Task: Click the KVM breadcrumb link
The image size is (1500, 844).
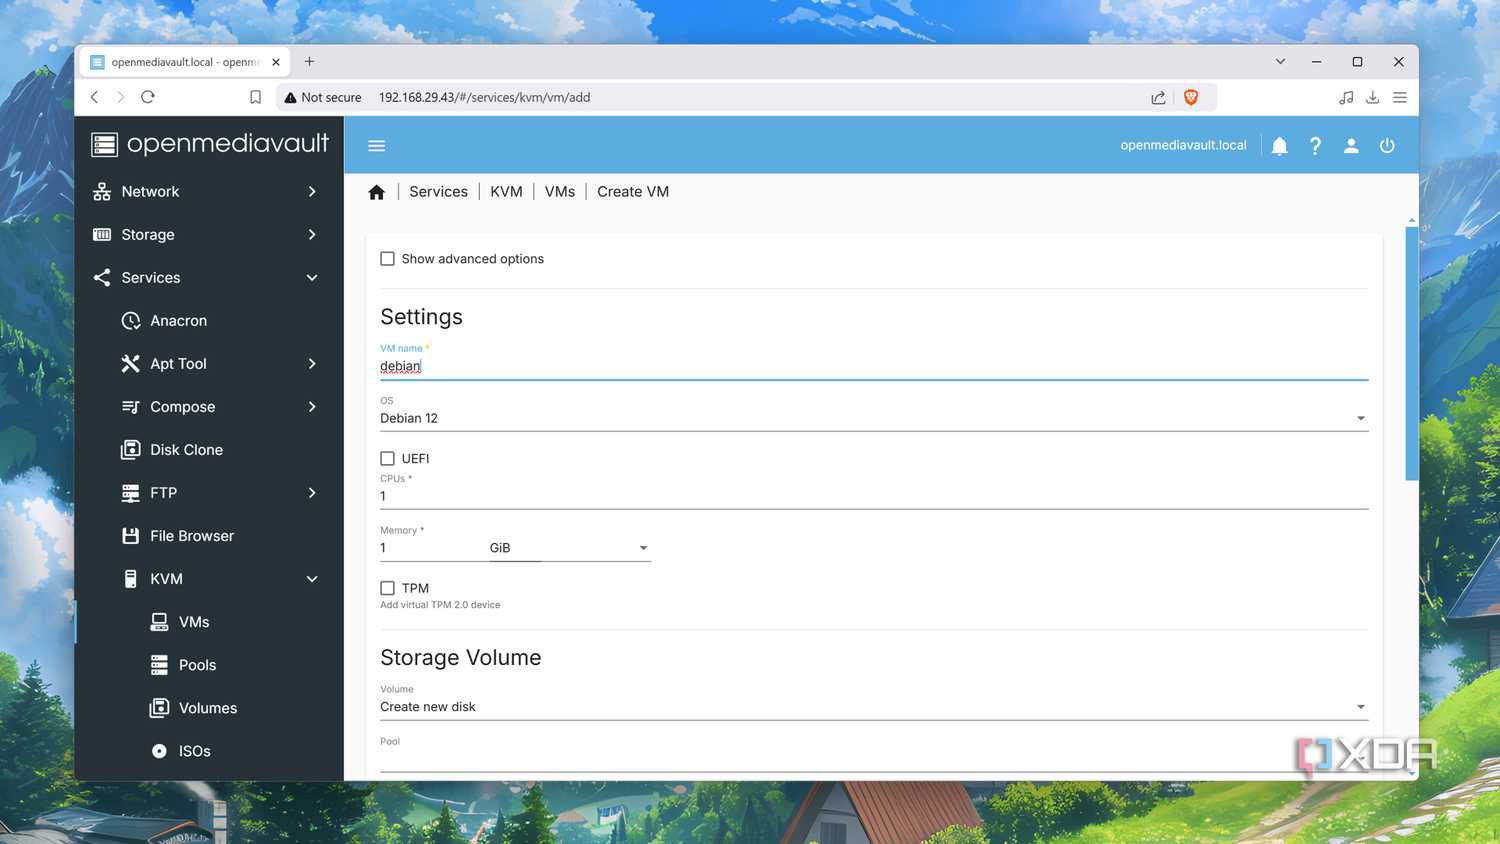Action: point(506,192)
